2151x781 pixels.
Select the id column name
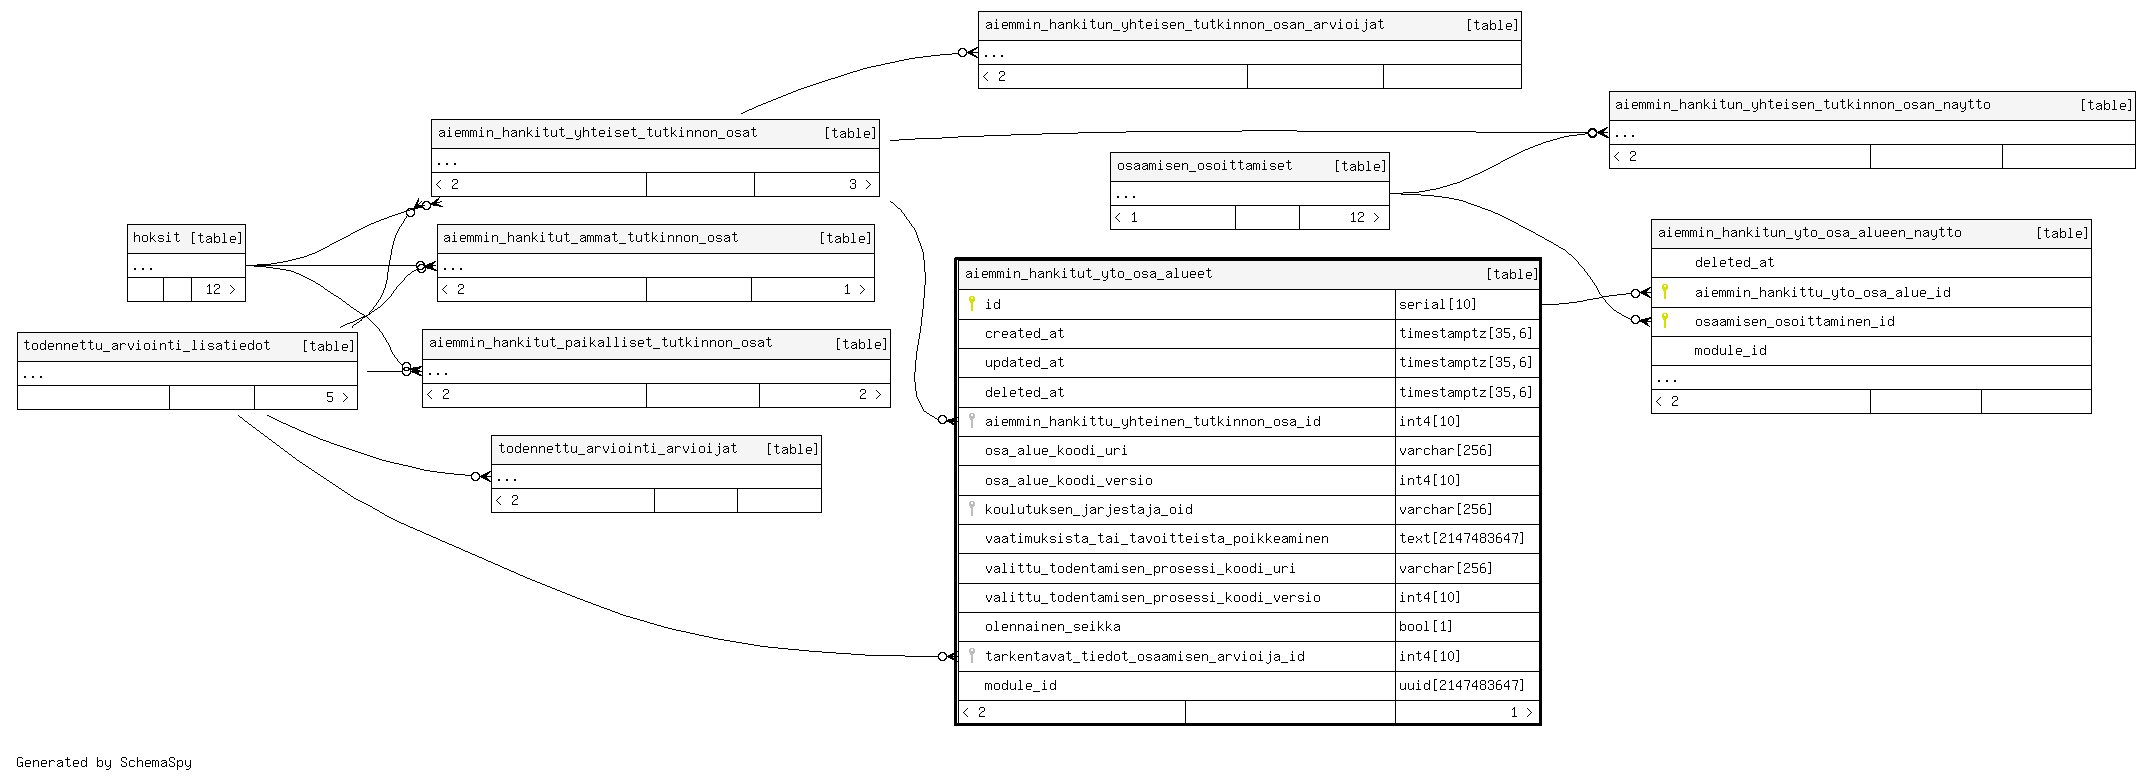click(992, 304)
